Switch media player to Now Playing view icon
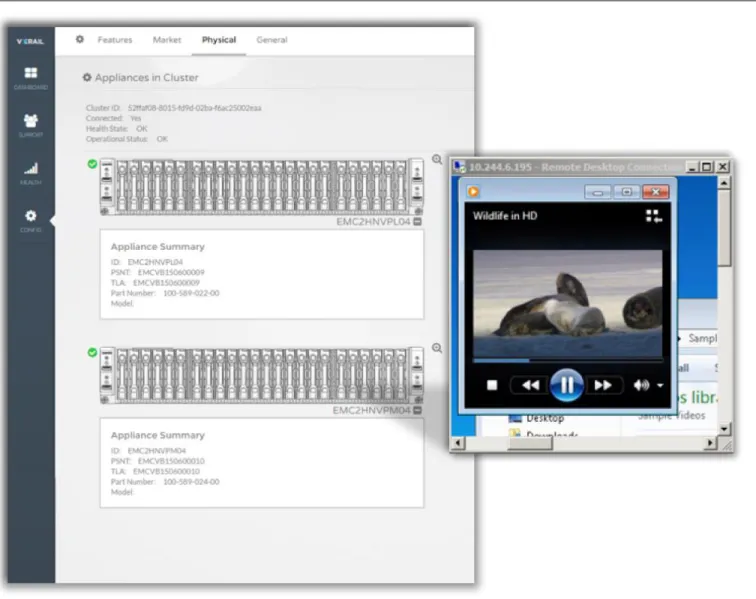 (654, 216)
